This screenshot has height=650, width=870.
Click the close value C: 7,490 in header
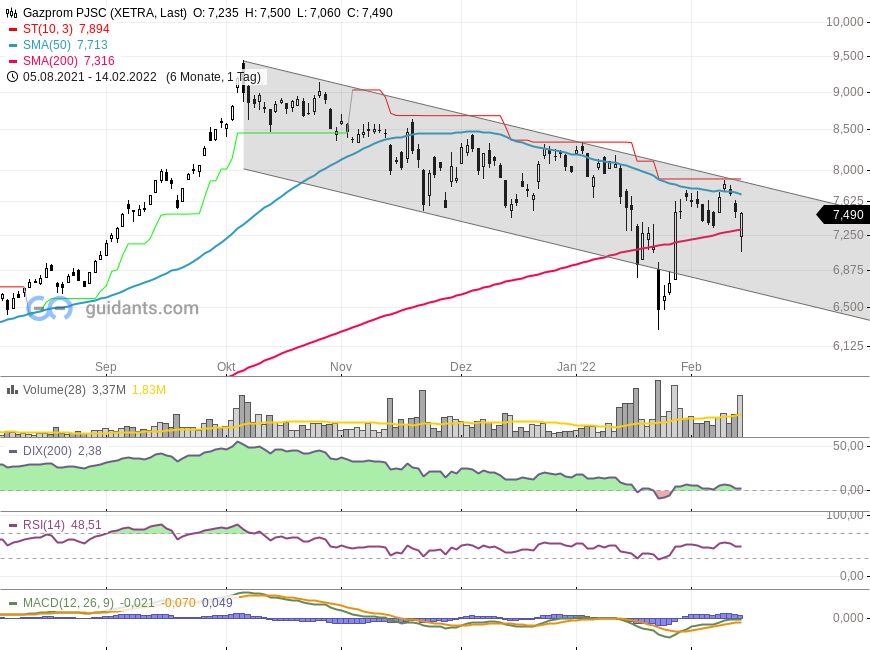click(370, 13)
